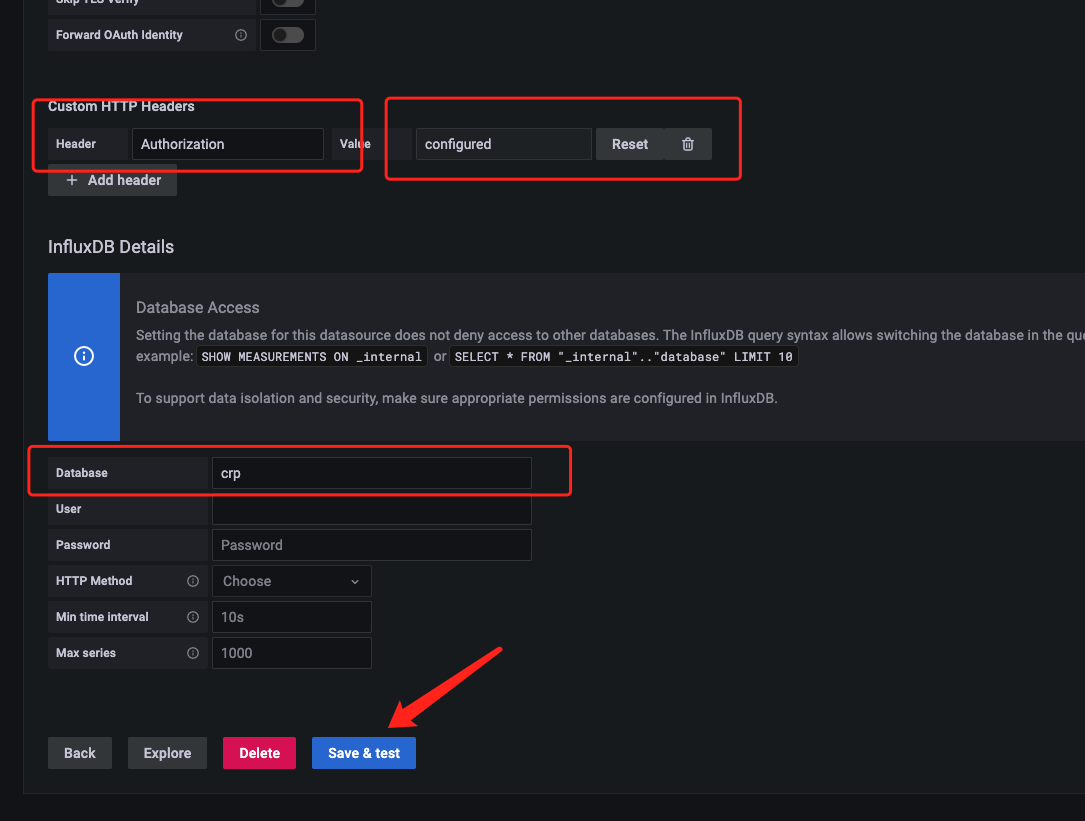Click the Header label in Custom HTTP Headers
Viewport: 1085px width, 821px height.
(76, 144)
